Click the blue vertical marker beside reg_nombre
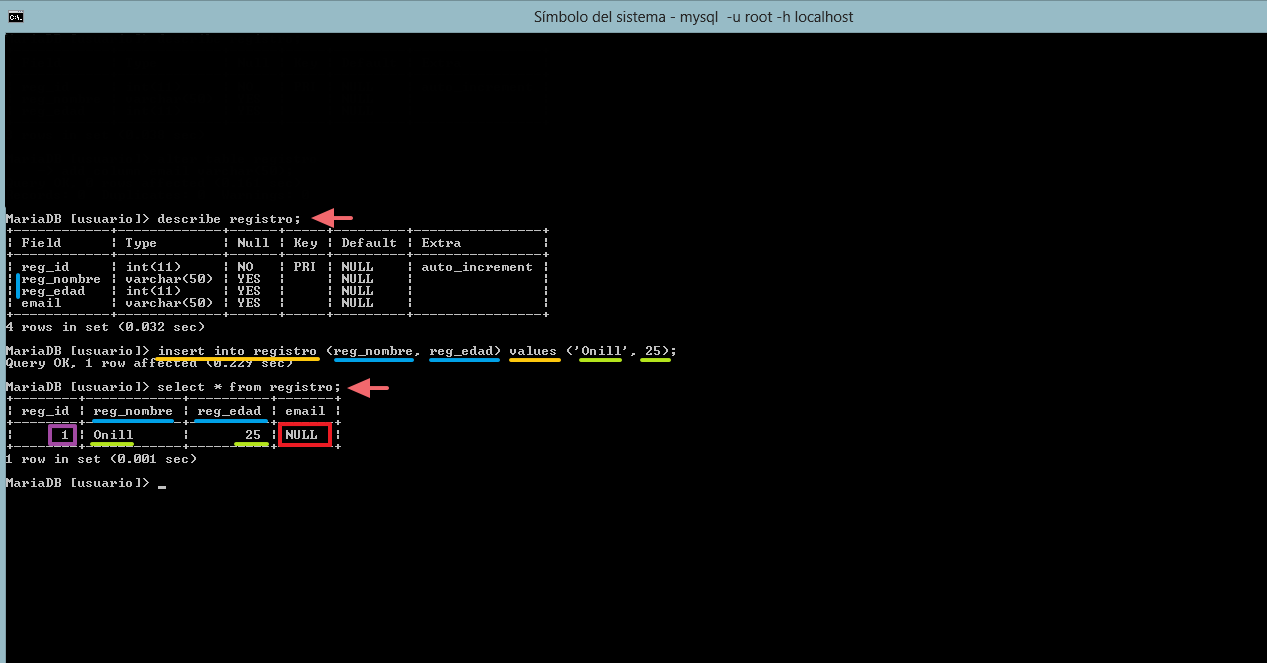This screenshot has height=663, width=1267. pyautogui.click(x=17, y=285)
